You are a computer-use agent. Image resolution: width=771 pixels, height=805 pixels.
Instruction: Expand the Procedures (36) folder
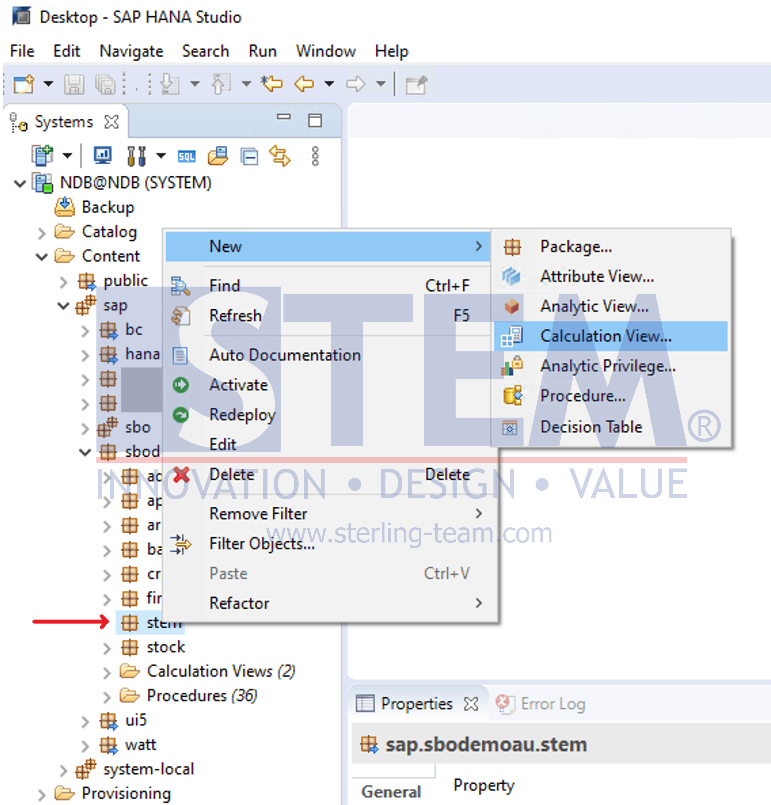107,697
